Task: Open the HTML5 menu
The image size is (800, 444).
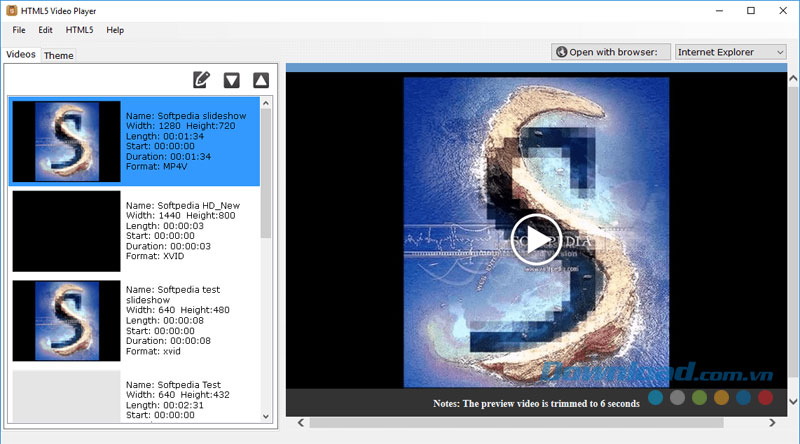Action: [80, 30]
